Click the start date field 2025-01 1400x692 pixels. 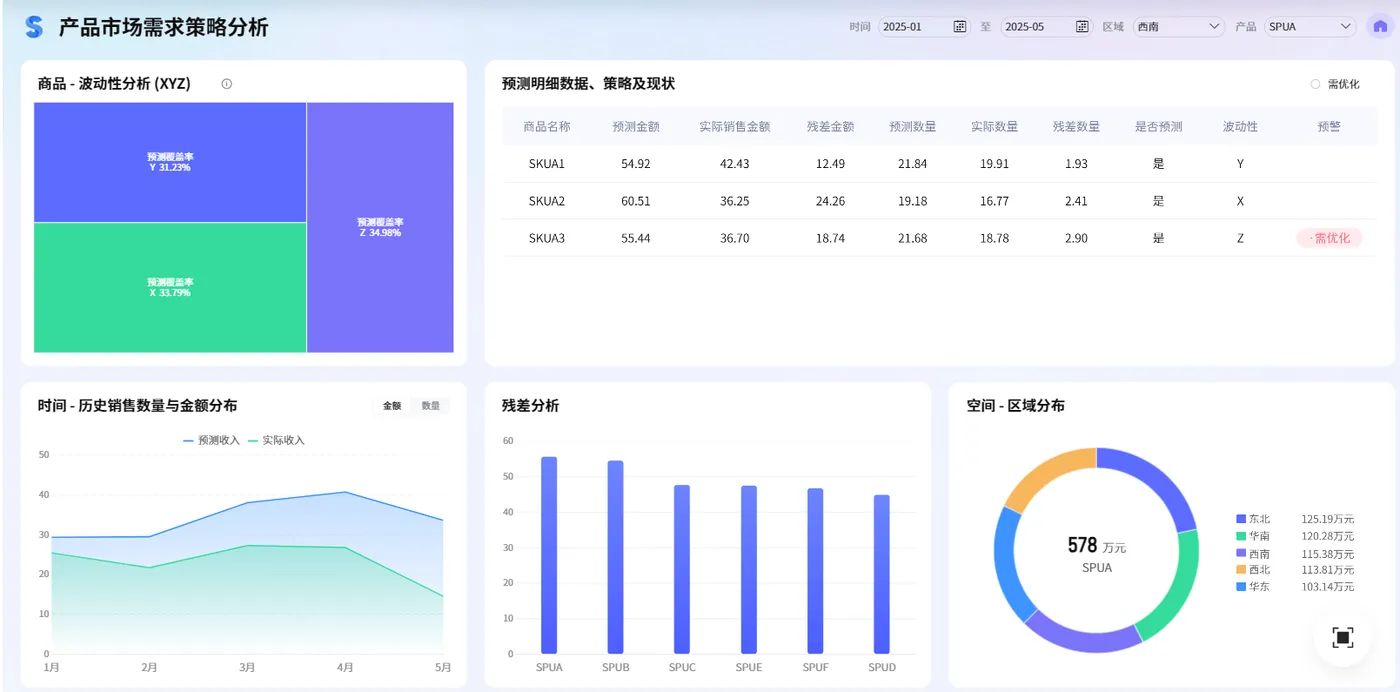pyautogui.click(x=924, y=27)
